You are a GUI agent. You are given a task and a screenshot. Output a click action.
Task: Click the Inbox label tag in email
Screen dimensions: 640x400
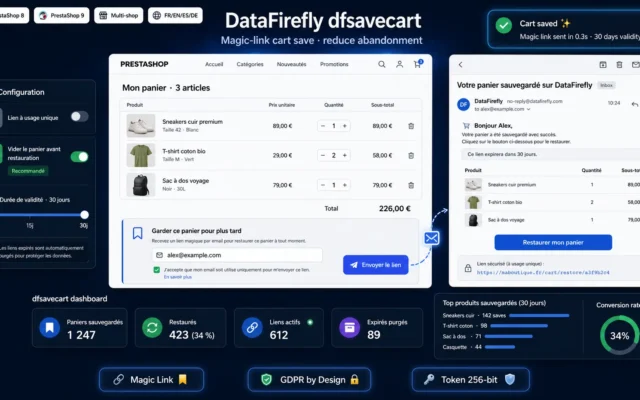(x=607, y=85)
